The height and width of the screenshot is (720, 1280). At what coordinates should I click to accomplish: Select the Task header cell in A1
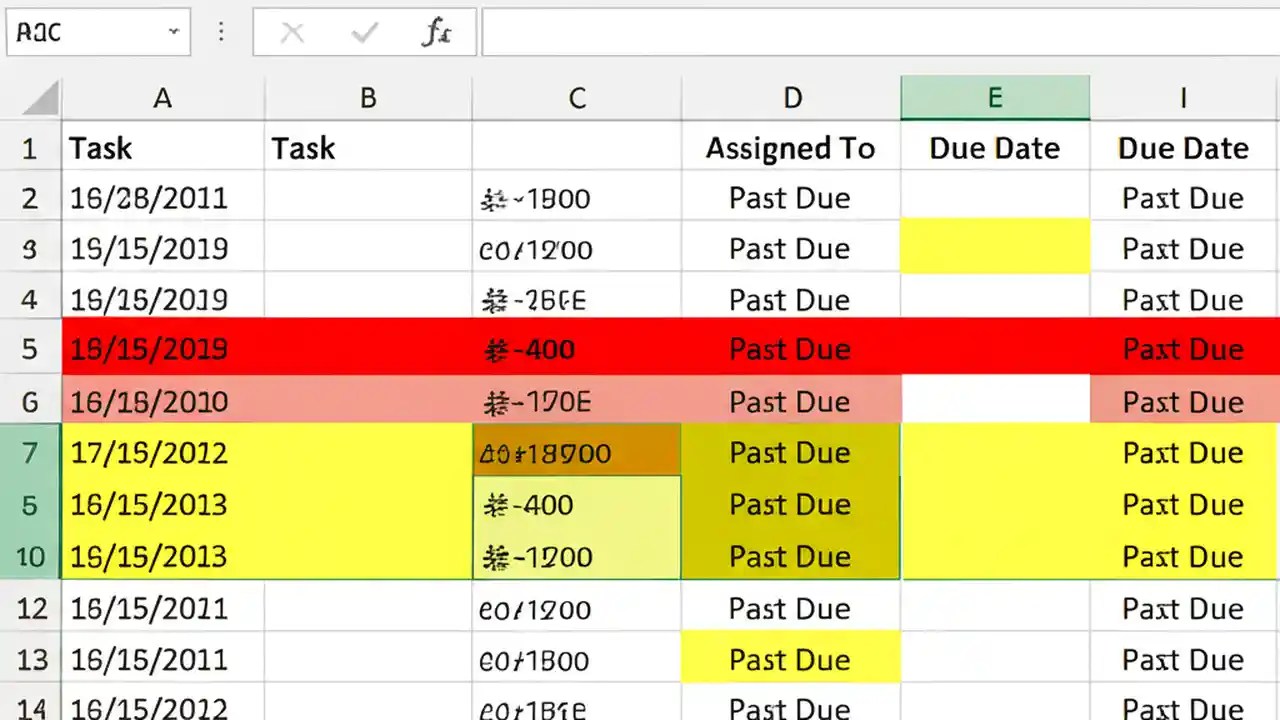tap(162, 148)
